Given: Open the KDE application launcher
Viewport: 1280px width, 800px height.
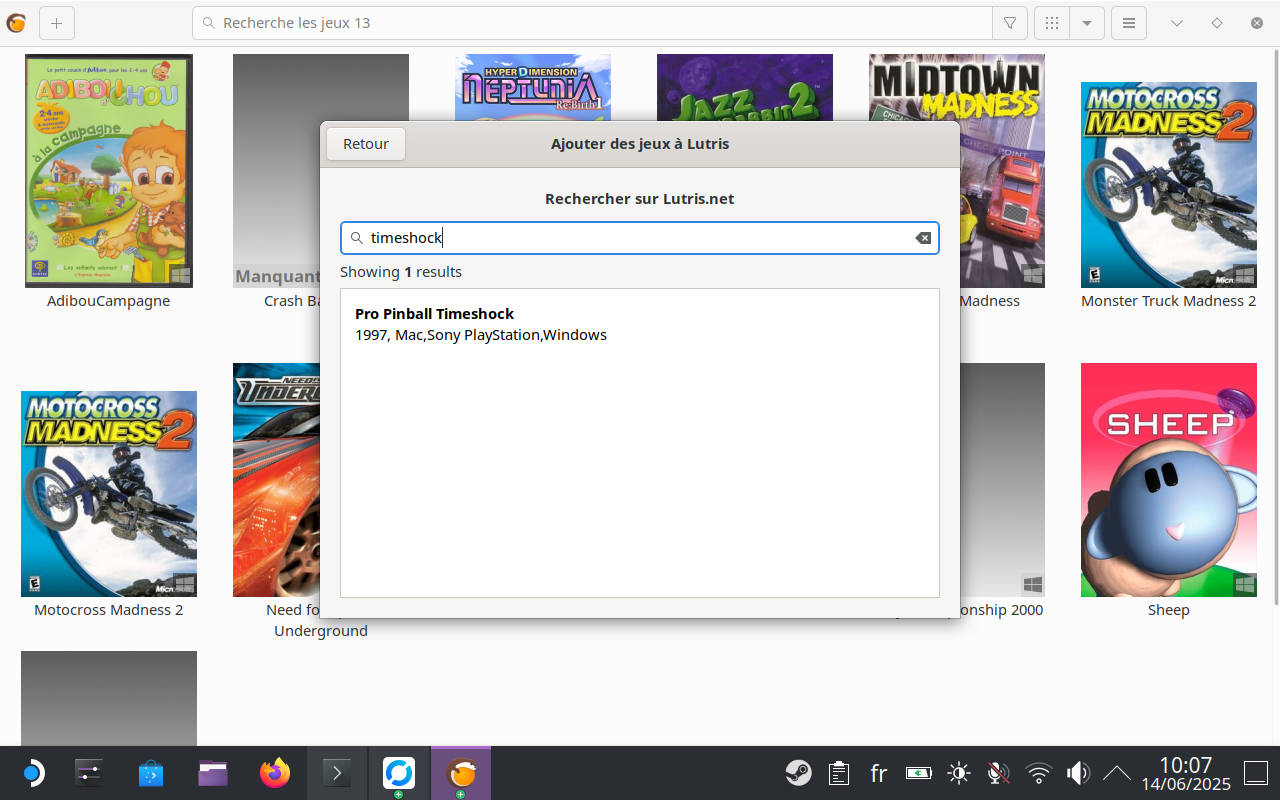Looking at the screenshot, I should (x=32, y=773).
